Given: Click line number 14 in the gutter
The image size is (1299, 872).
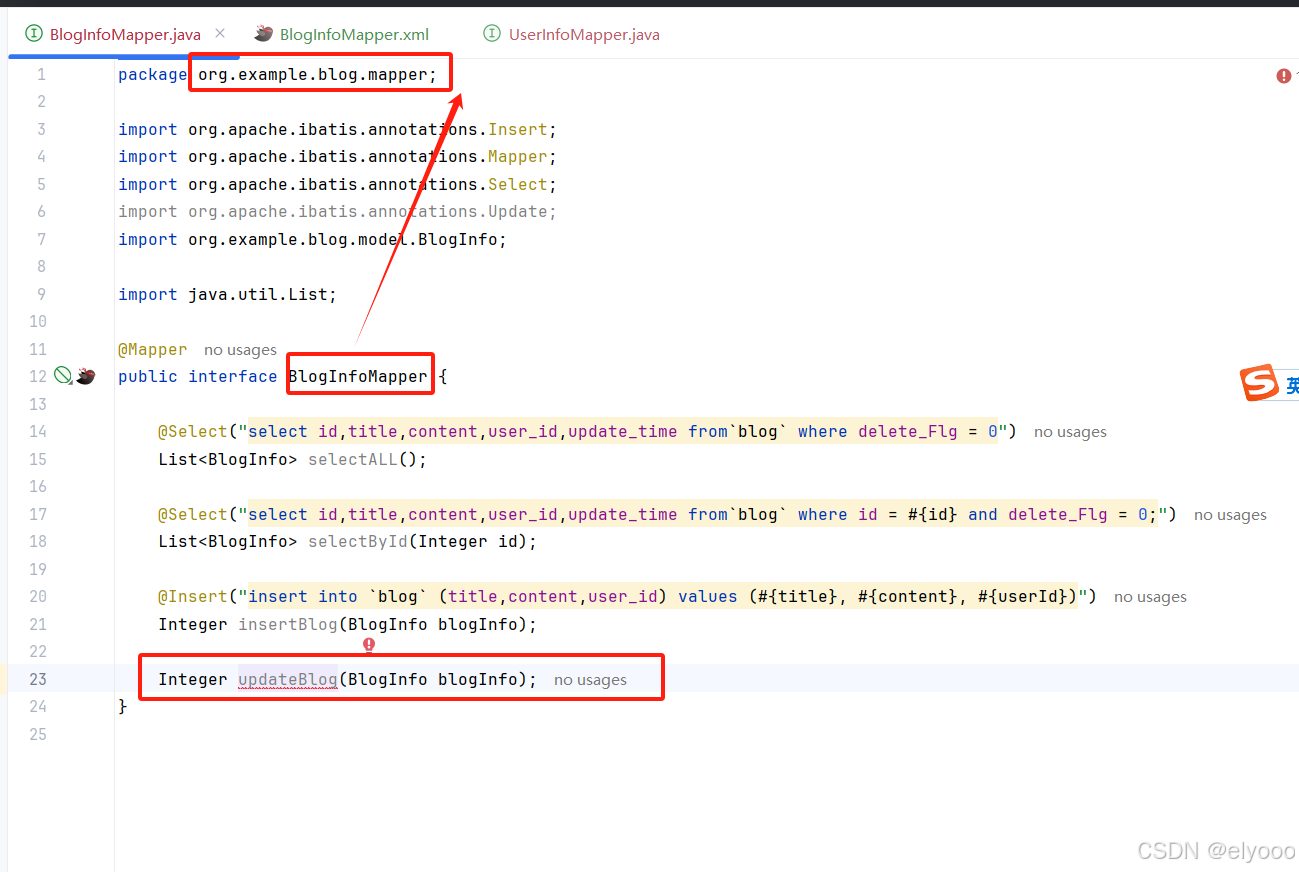Looking at the screenshot, I should coord(38,431).
